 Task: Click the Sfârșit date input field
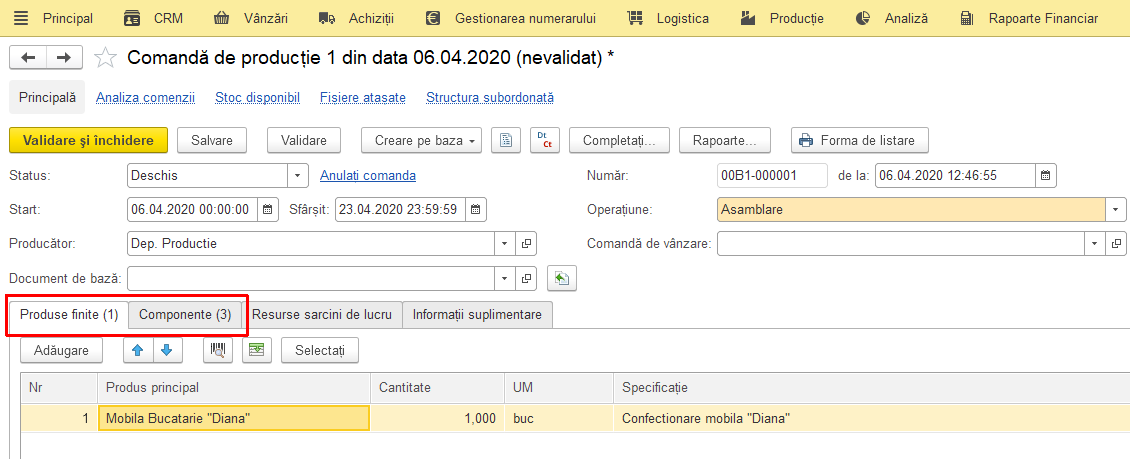(401, 210)
